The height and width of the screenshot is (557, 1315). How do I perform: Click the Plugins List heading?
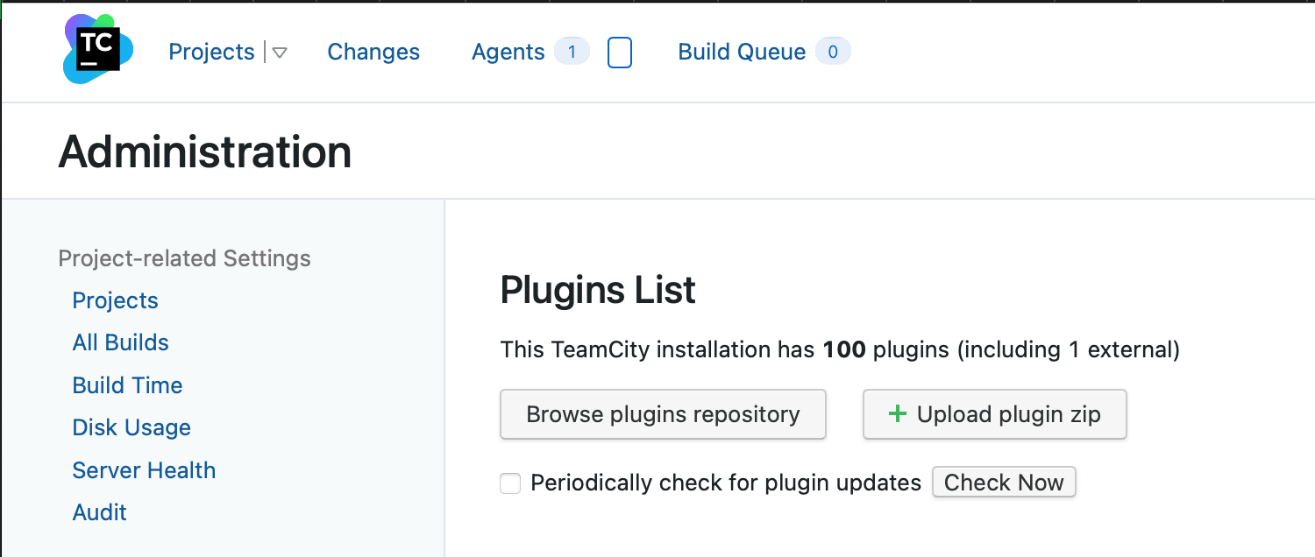tap(598, 291)
